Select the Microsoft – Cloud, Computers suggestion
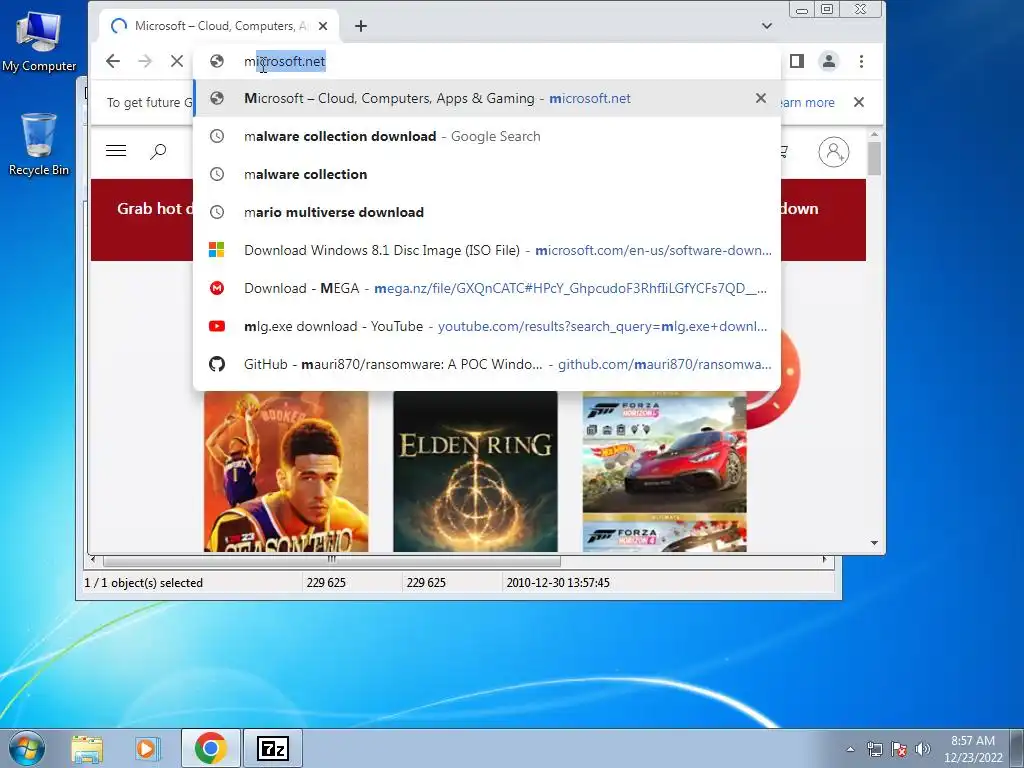This screenshot has width=1024, height=768. click(487, 98)
